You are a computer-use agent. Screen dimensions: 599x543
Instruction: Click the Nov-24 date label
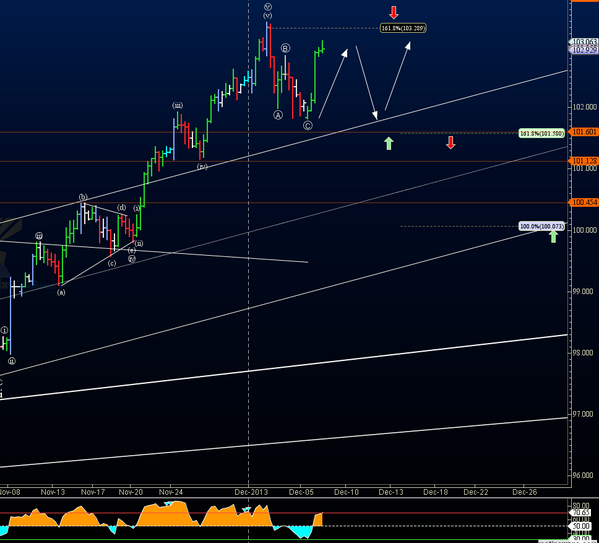pos(171,492)
